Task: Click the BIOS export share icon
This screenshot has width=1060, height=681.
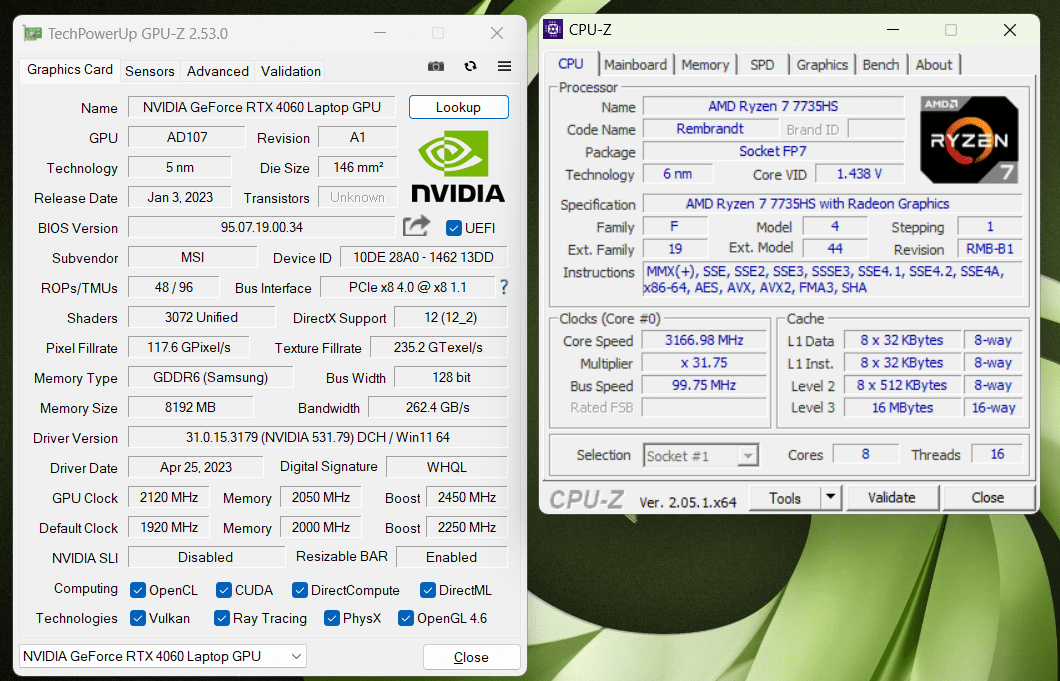Action: coord(416,227)
